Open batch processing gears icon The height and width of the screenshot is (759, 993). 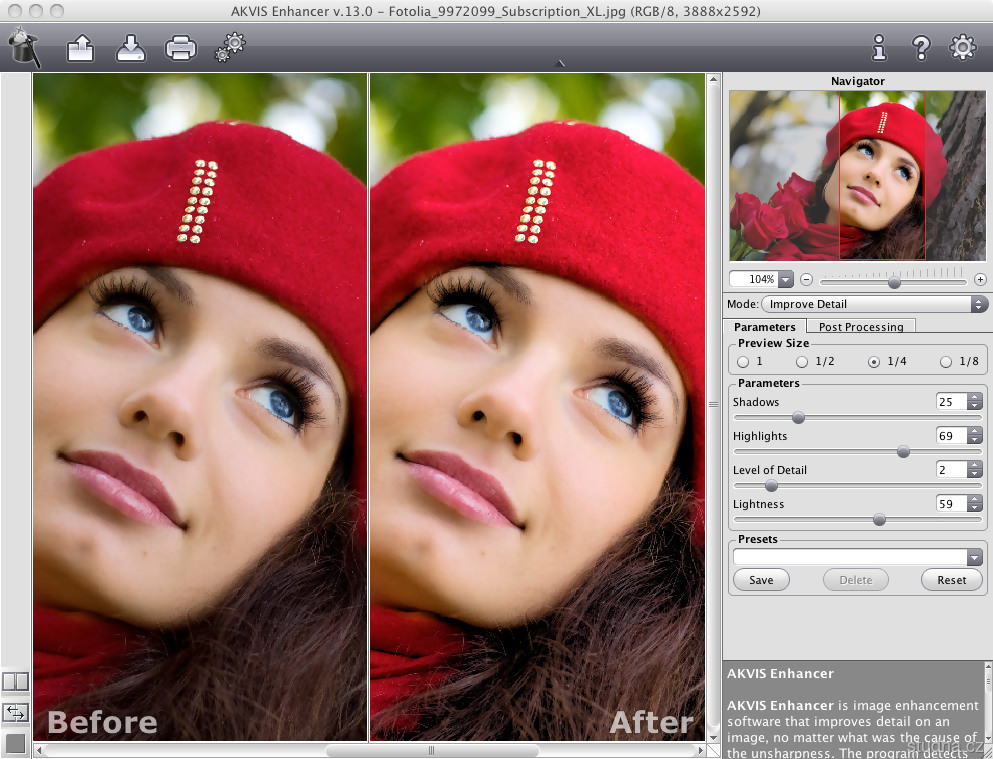pyautogui.click(x=229, y=47)
